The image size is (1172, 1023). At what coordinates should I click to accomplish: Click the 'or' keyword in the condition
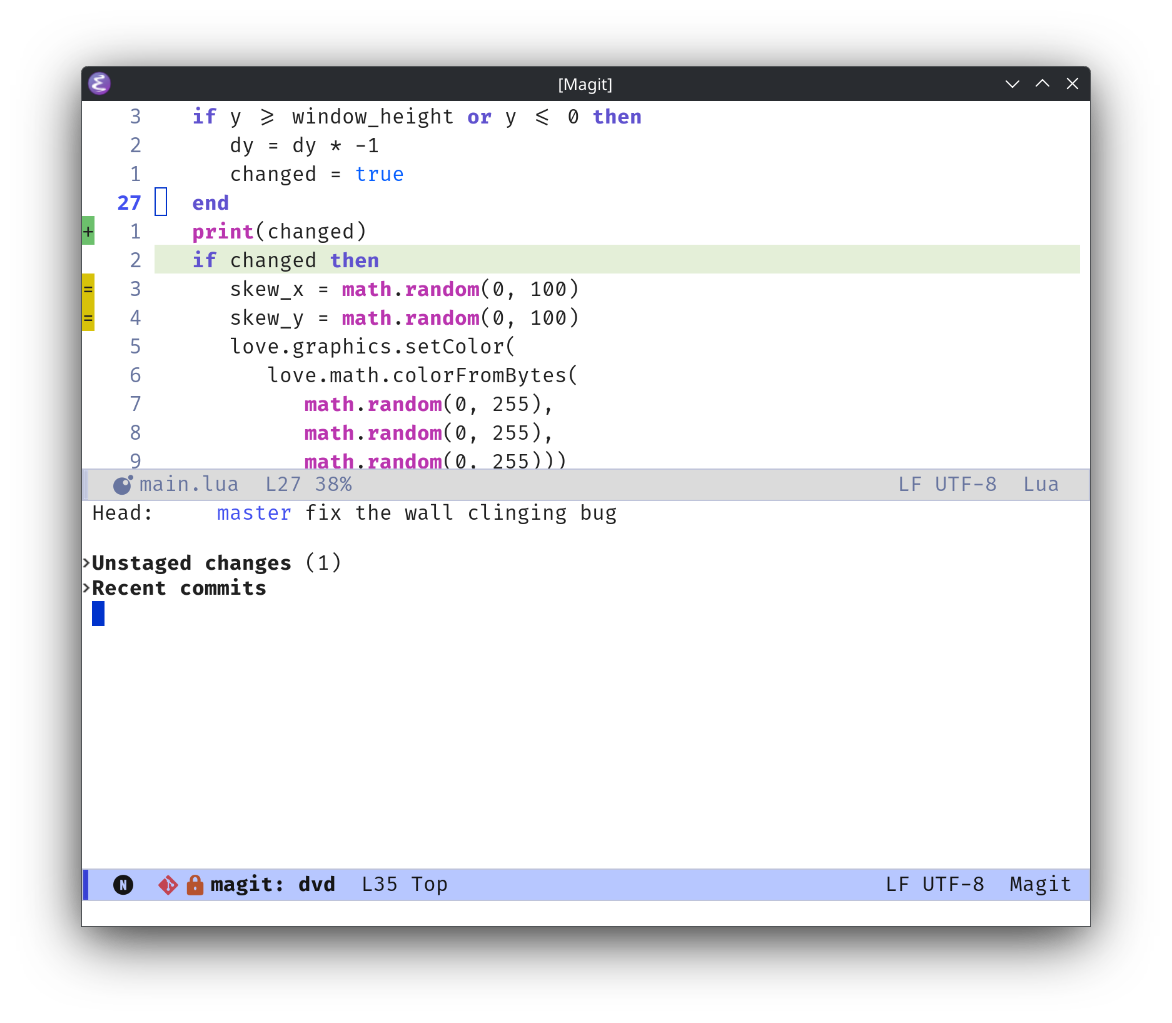pyautogui.click(x=480, y=117)
